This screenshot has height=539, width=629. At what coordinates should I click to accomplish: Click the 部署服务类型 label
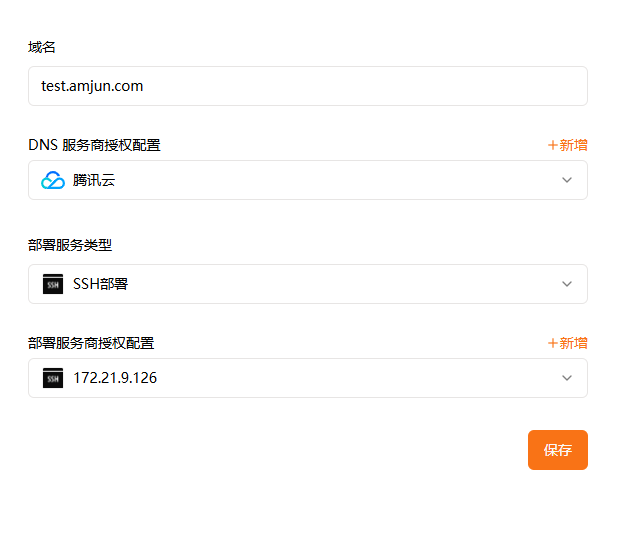tap(77, 244)
